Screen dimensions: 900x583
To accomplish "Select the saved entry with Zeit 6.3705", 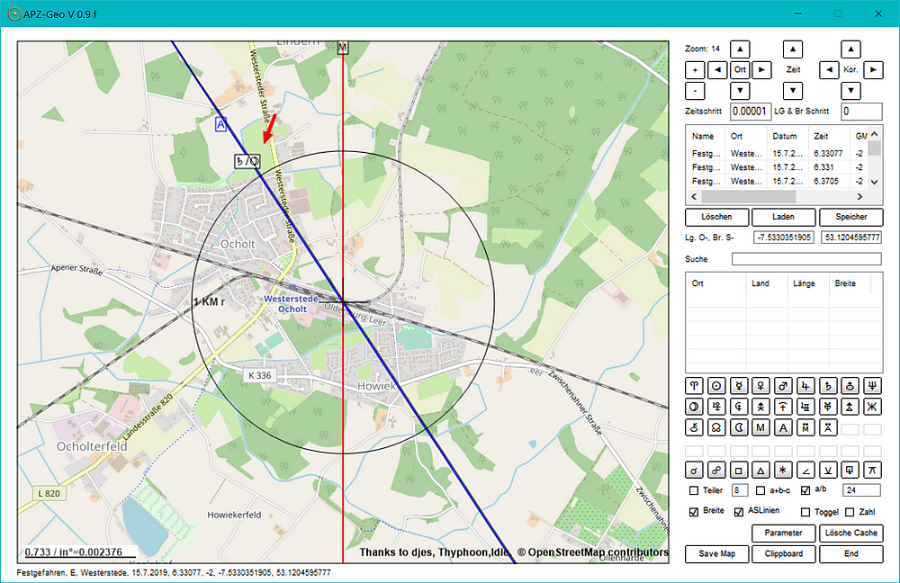I will (779, 181).
